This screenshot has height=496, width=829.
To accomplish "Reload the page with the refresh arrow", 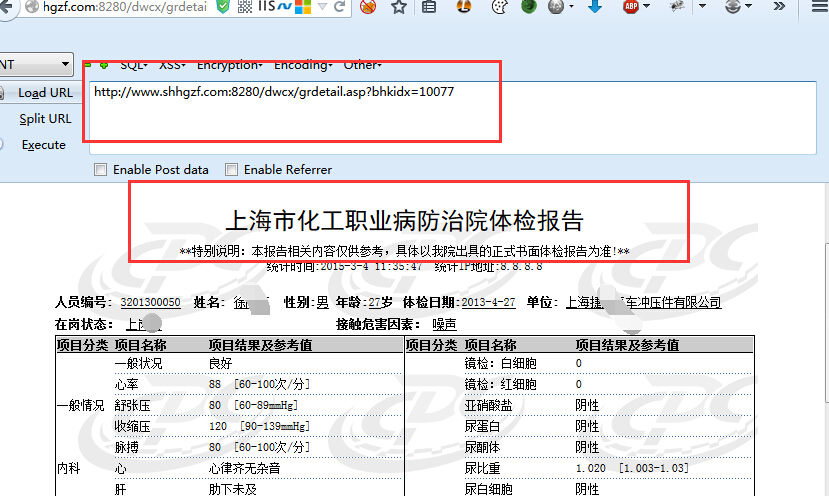I will tap(339, 6).
